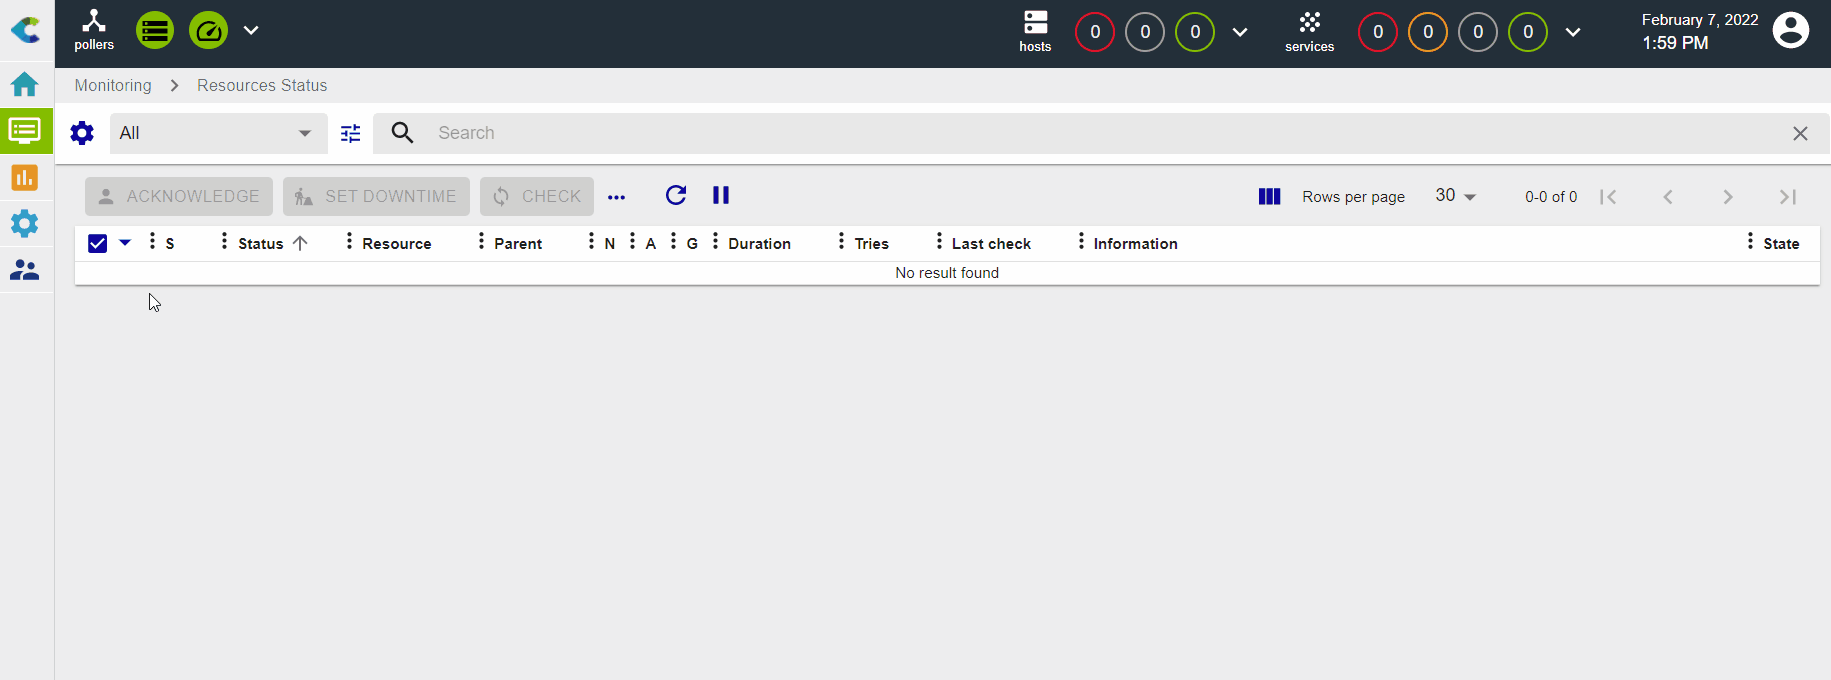Open the Administration people icon in sidebar

[25, 270]
